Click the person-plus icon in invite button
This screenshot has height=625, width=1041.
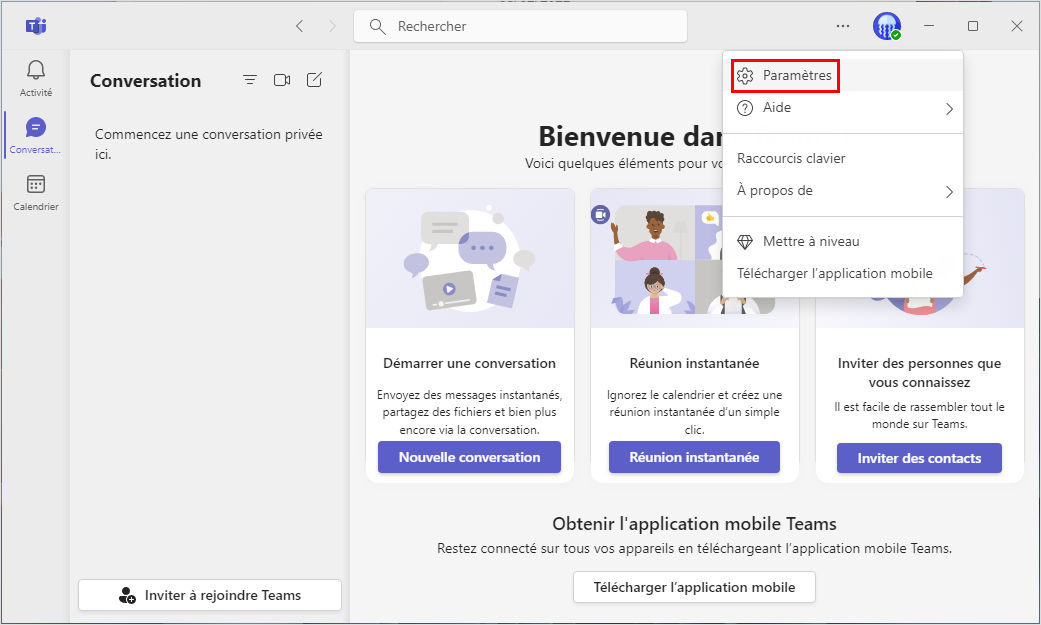pos(127,595)
